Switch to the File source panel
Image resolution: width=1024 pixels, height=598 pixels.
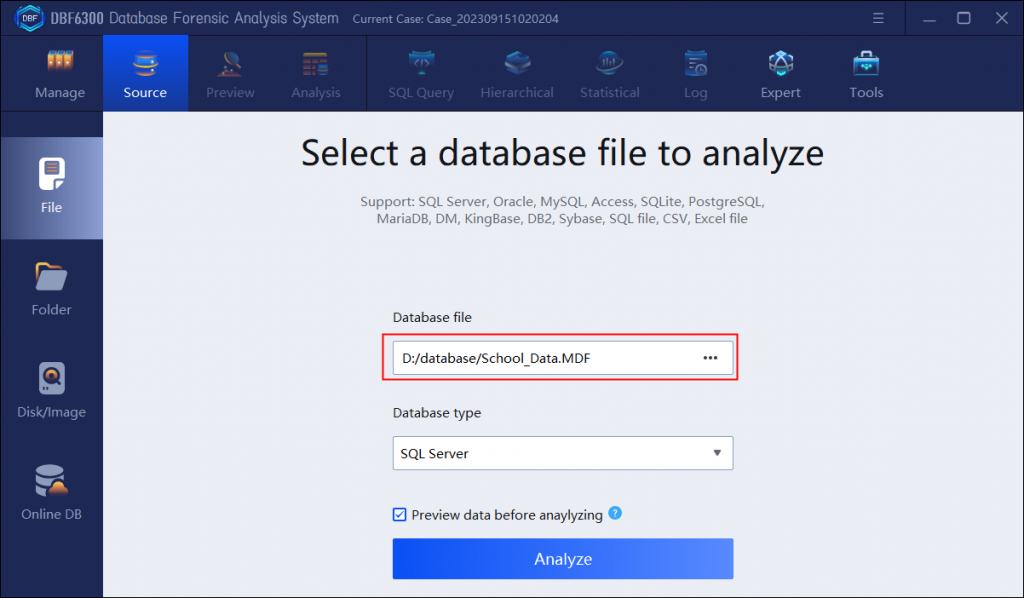click(51, 186)
